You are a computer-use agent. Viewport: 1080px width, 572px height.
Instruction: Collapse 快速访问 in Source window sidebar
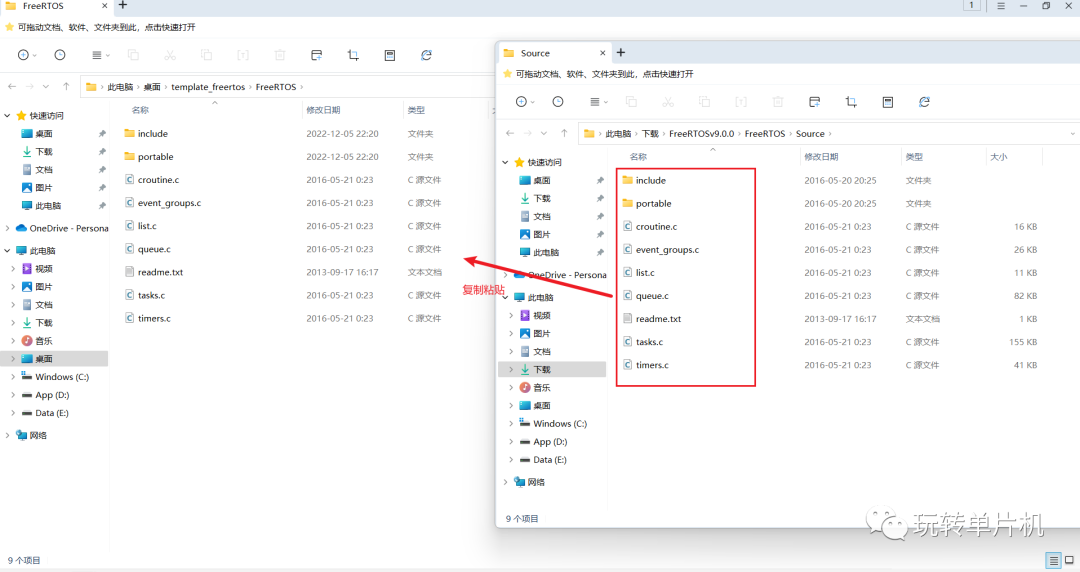[506, 163]
